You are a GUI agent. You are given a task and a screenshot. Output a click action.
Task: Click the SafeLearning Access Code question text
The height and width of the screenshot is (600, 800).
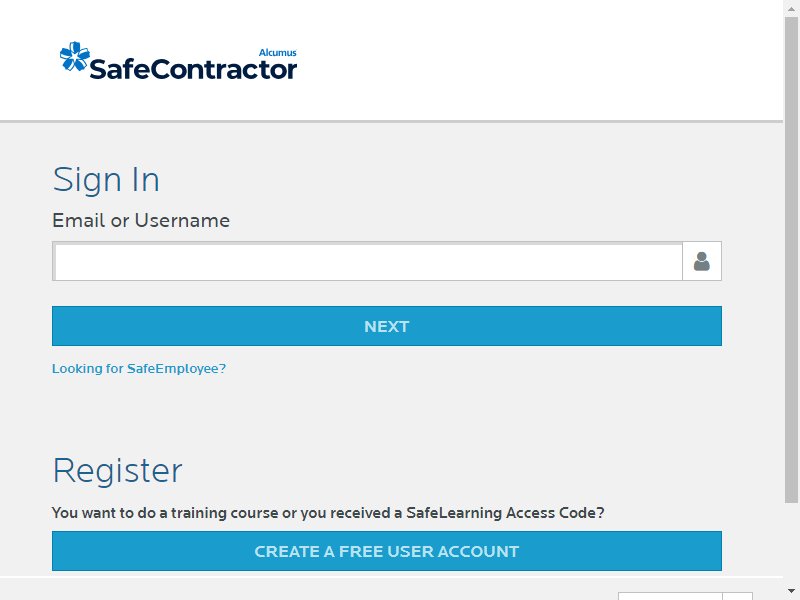[x=328, y=513]
